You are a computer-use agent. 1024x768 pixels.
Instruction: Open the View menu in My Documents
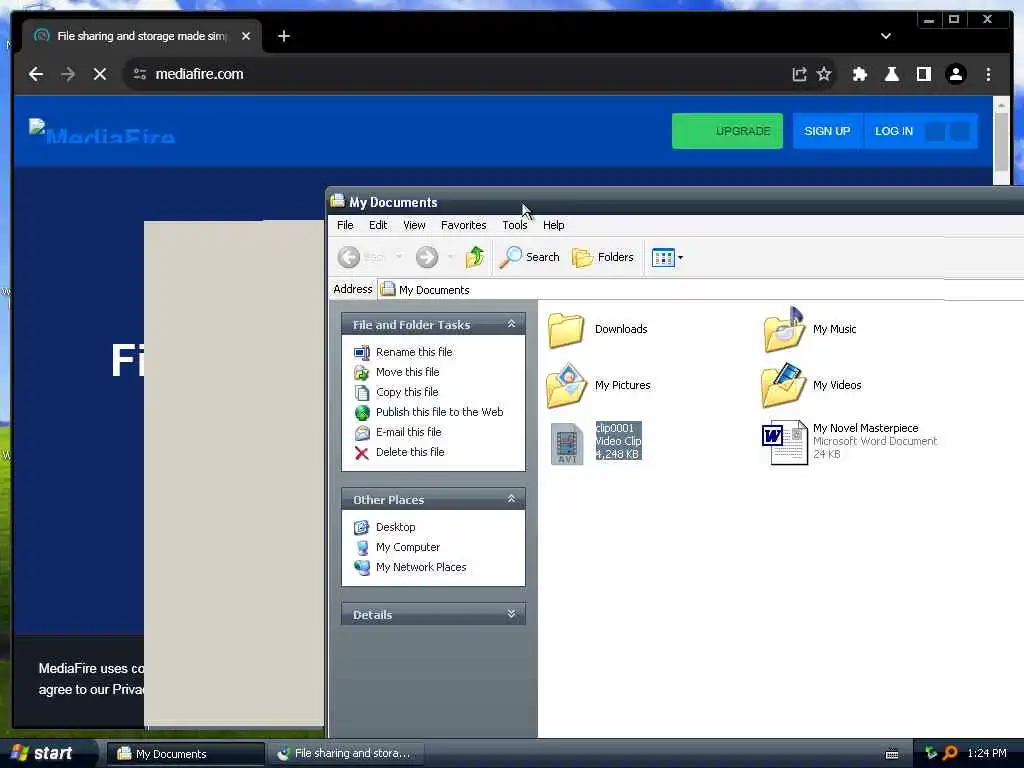[x=414, y=225]
